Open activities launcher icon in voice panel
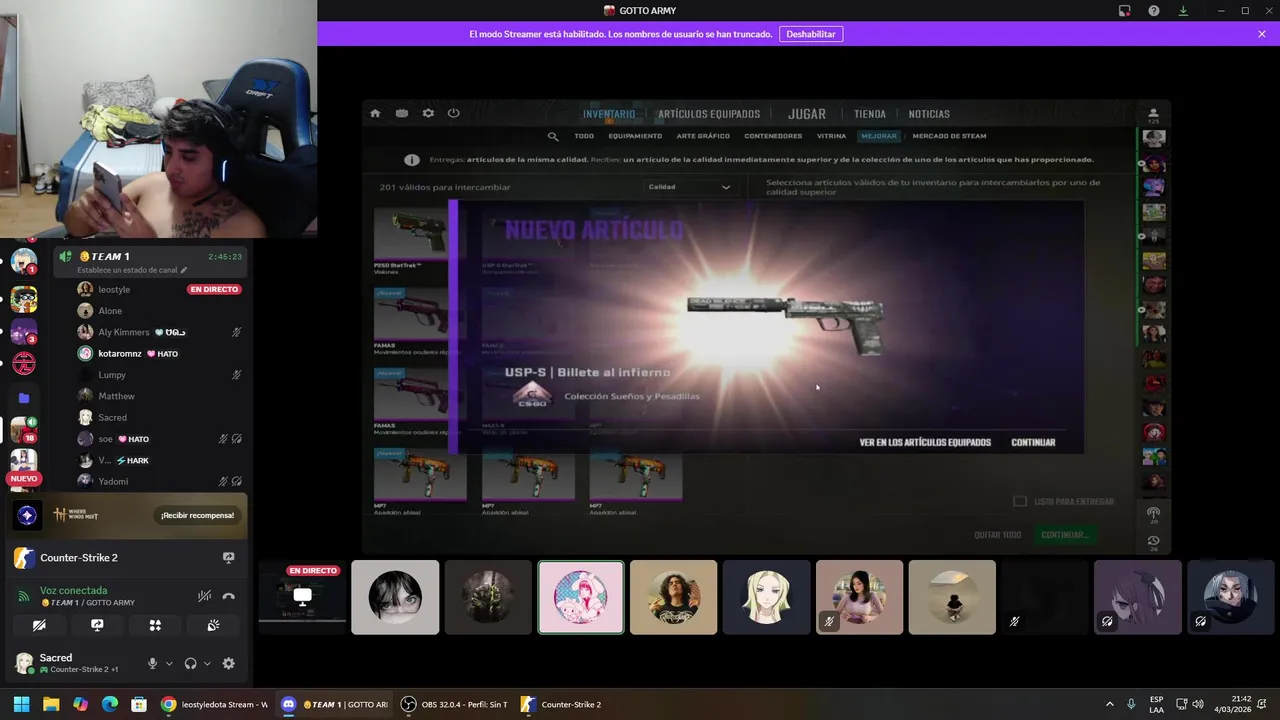Viewport: 1280px width, 720px height. pos(155,625)
